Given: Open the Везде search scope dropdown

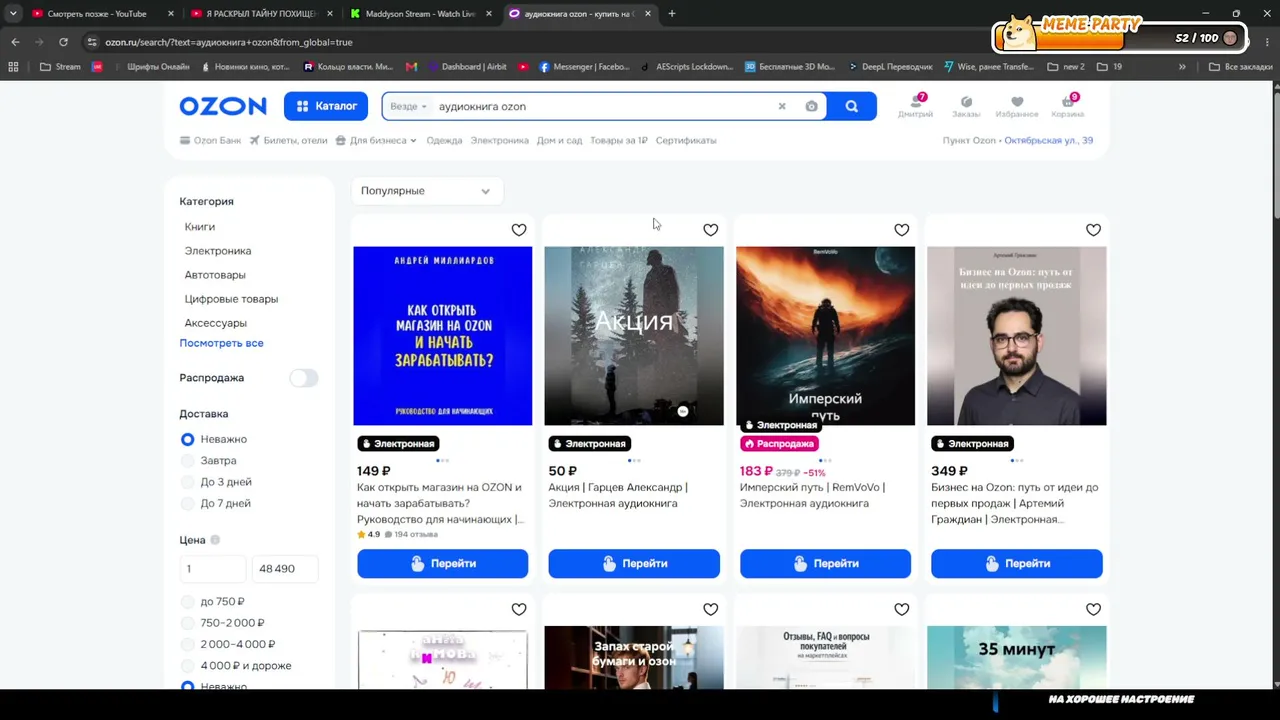Looking at the screenshot, I should 408,106.
